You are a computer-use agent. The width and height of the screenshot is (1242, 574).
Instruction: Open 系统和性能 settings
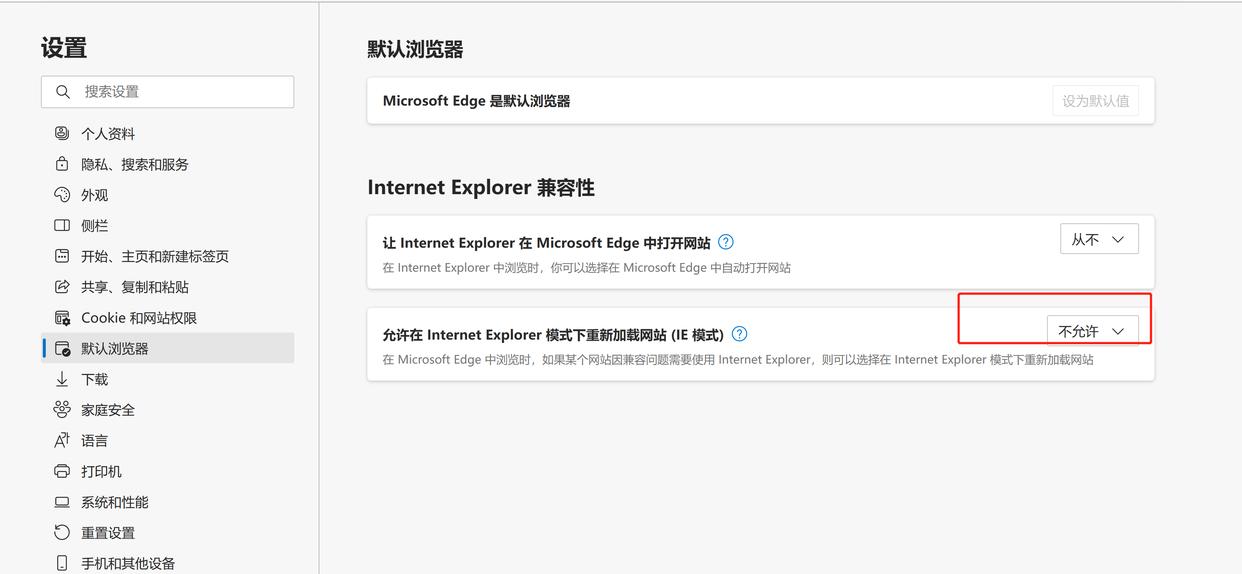168,502
